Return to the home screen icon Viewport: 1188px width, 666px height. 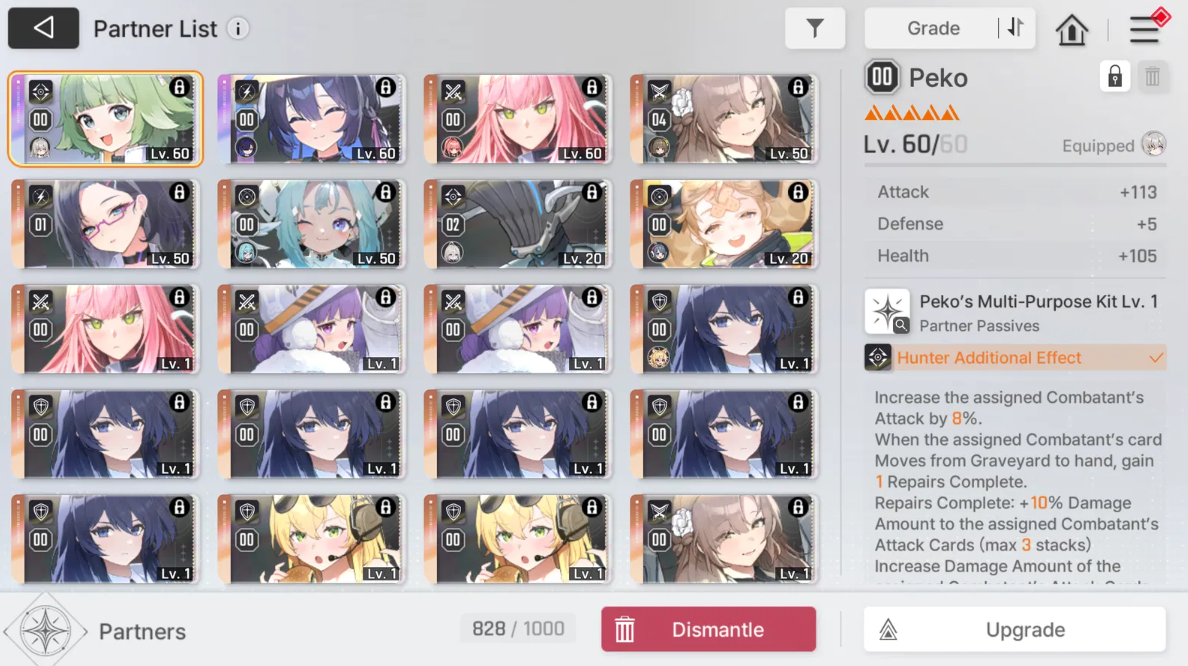(x=1071, y=30)
